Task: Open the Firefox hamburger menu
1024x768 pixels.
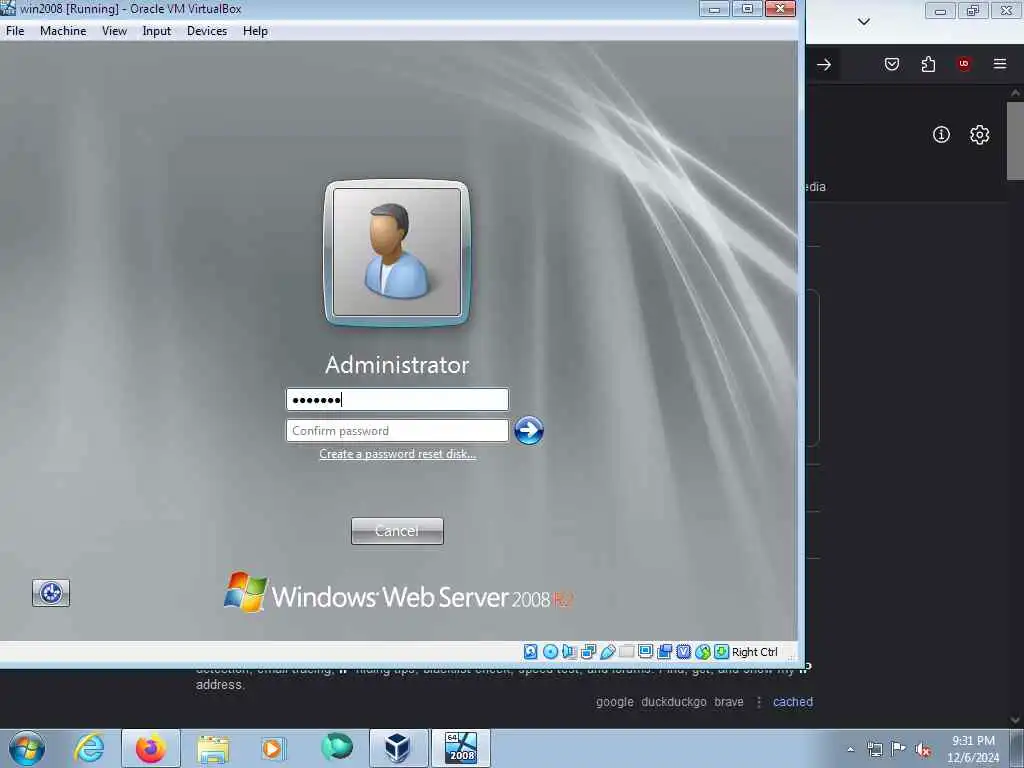Action: click(x=1000, y=64)
